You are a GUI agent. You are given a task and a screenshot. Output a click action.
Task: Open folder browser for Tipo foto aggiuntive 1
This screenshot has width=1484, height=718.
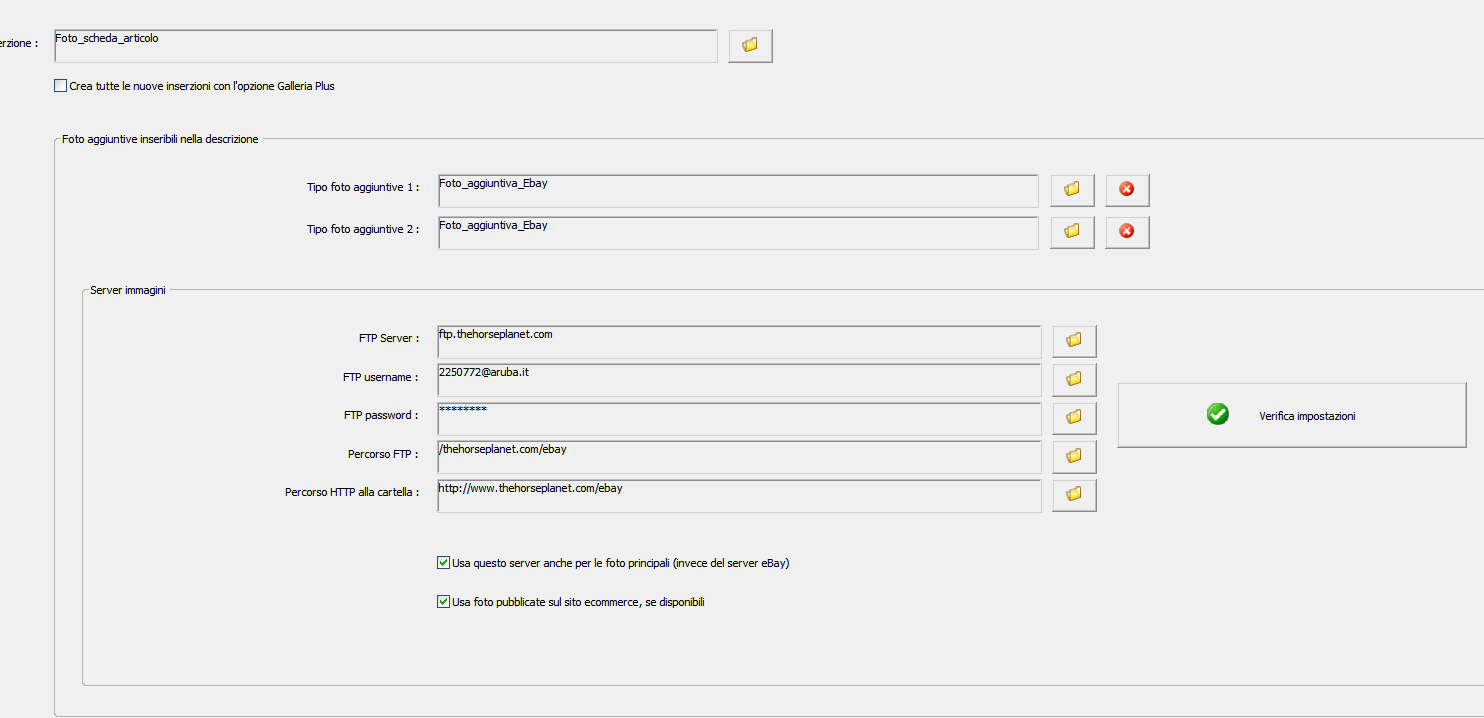[1072, 189]
